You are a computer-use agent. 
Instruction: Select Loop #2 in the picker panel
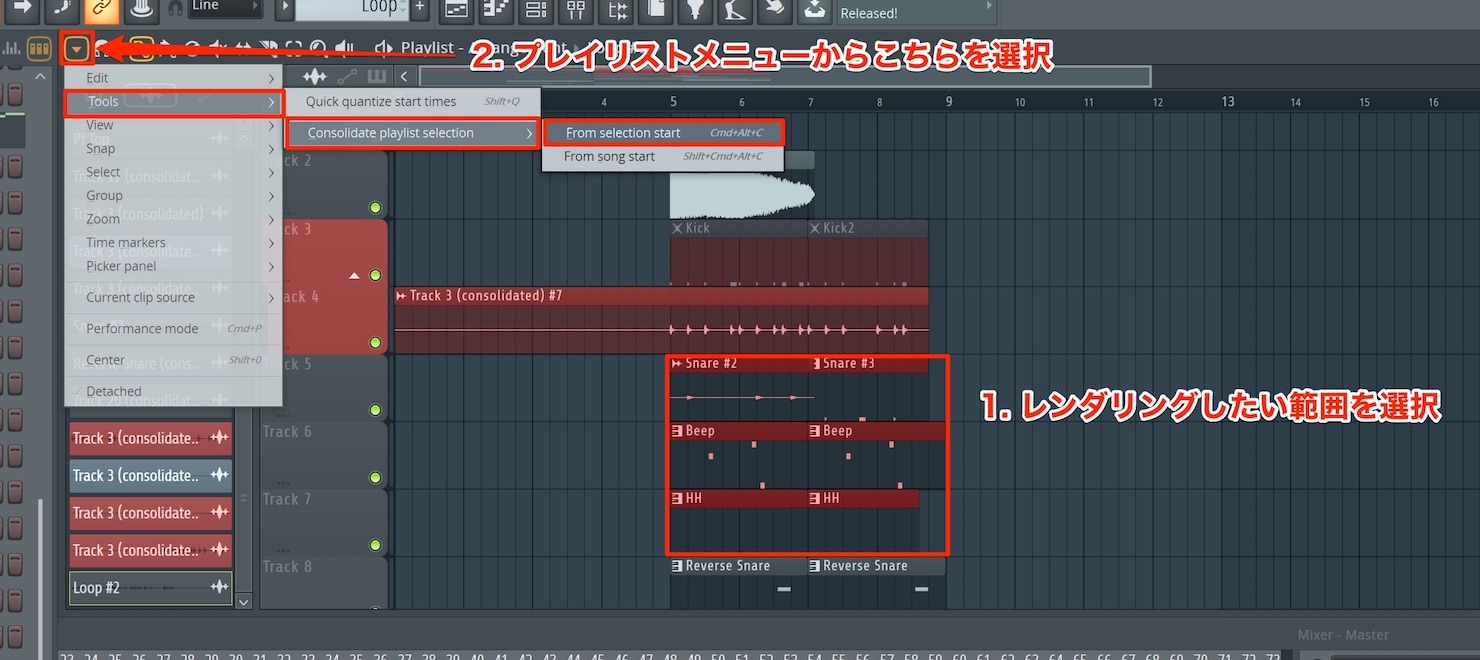(x=151, y=588)
